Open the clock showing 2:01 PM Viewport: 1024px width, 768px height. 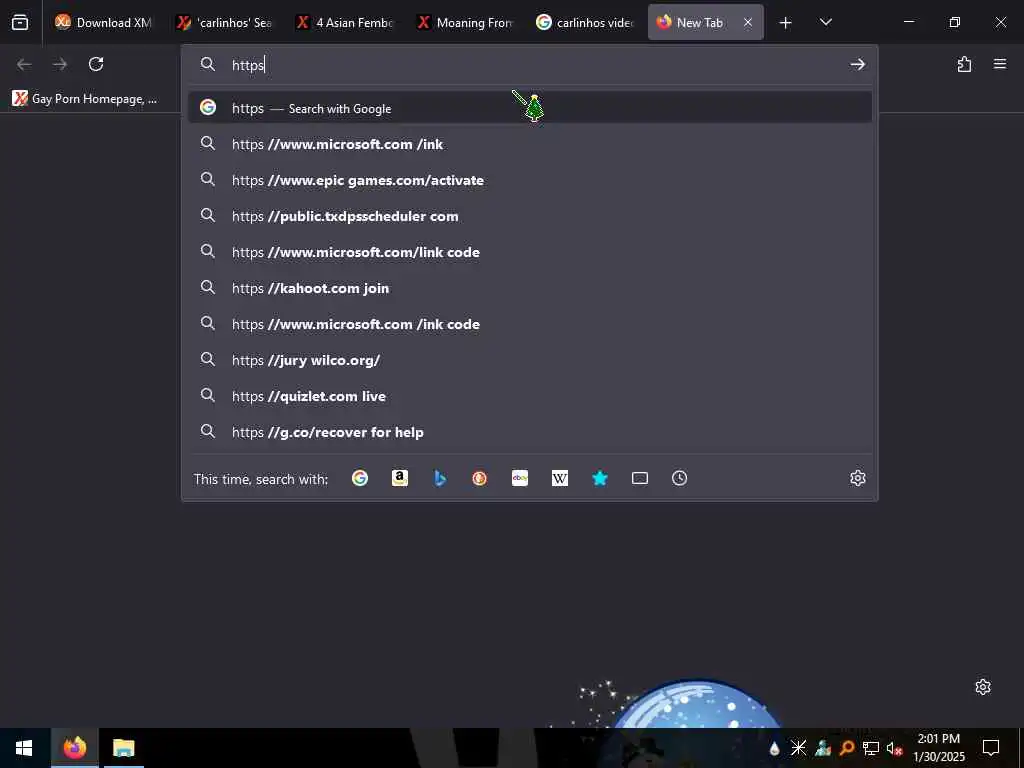pyautogui.click(x=938, y=748)
